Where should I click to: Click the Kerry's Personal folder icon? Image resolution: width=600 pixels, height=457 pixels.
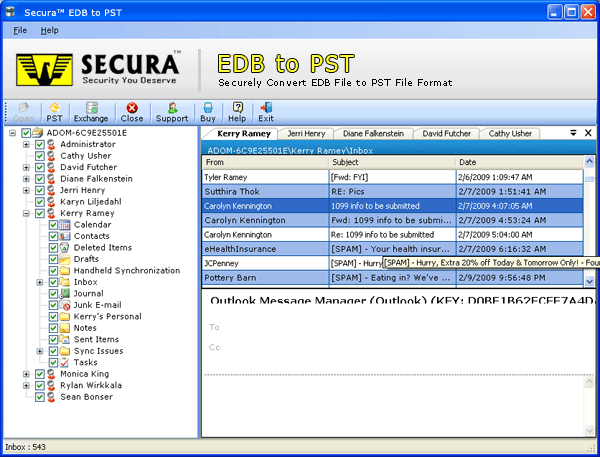coord(65,317)
